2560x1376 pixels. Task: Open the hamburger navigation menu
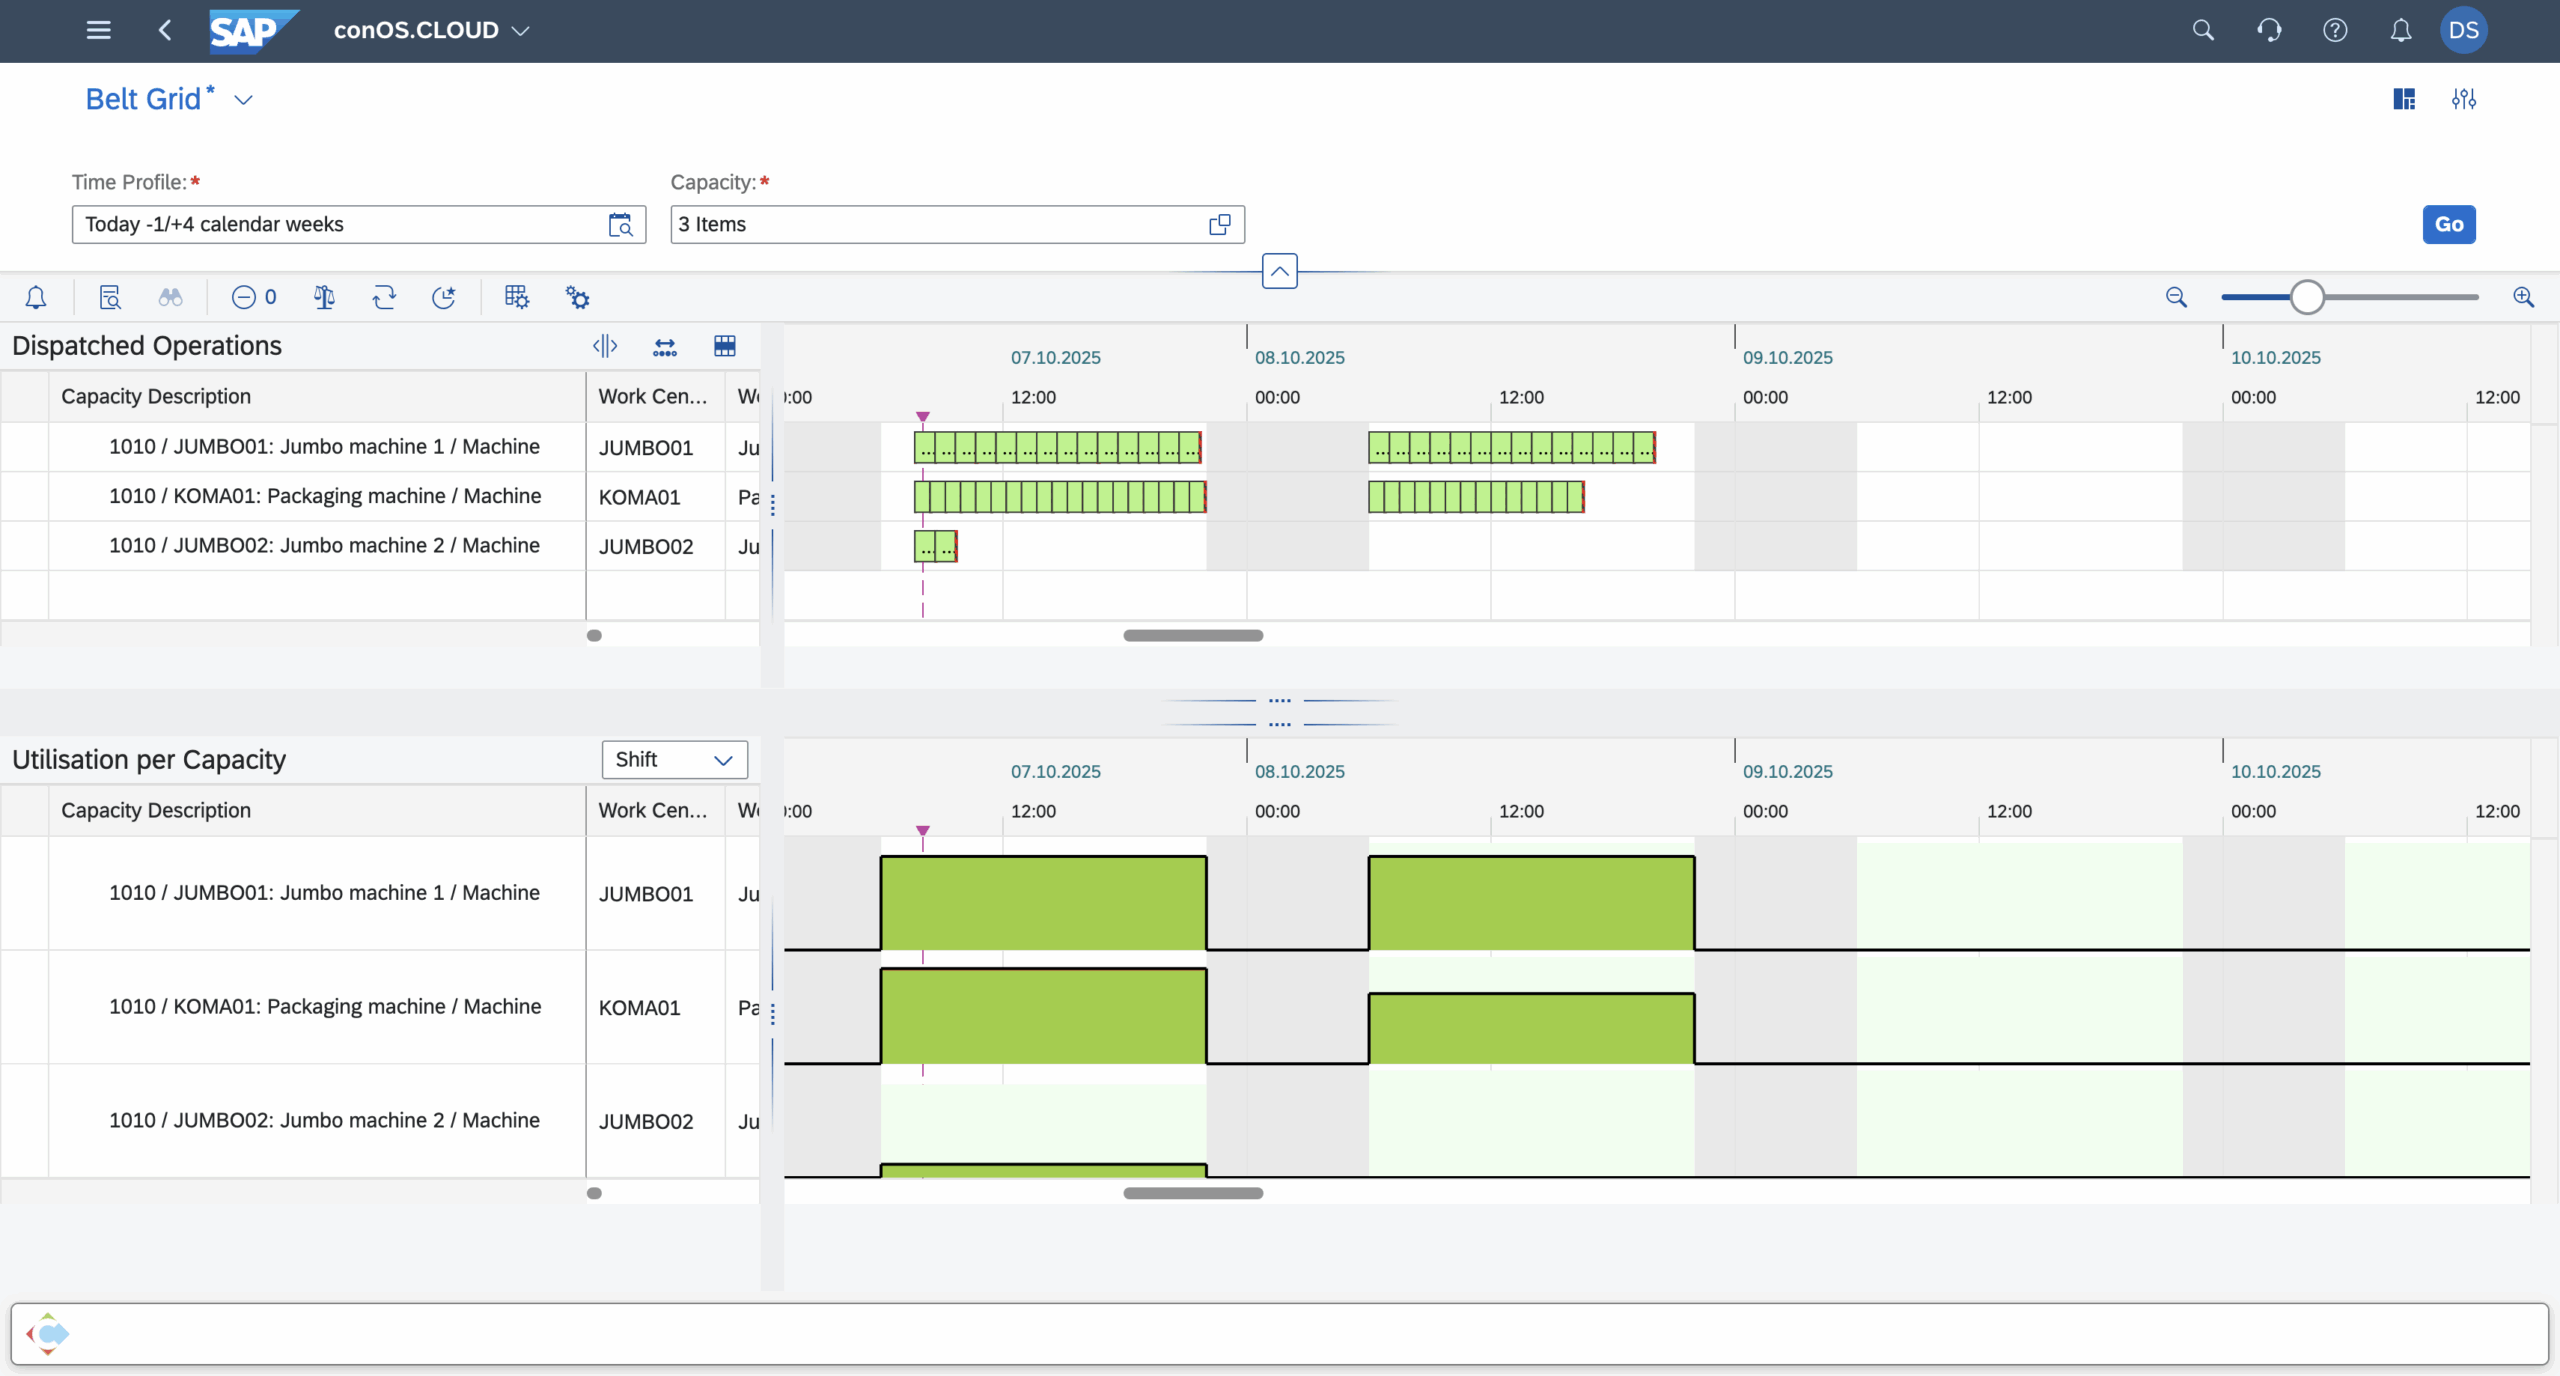98,30
